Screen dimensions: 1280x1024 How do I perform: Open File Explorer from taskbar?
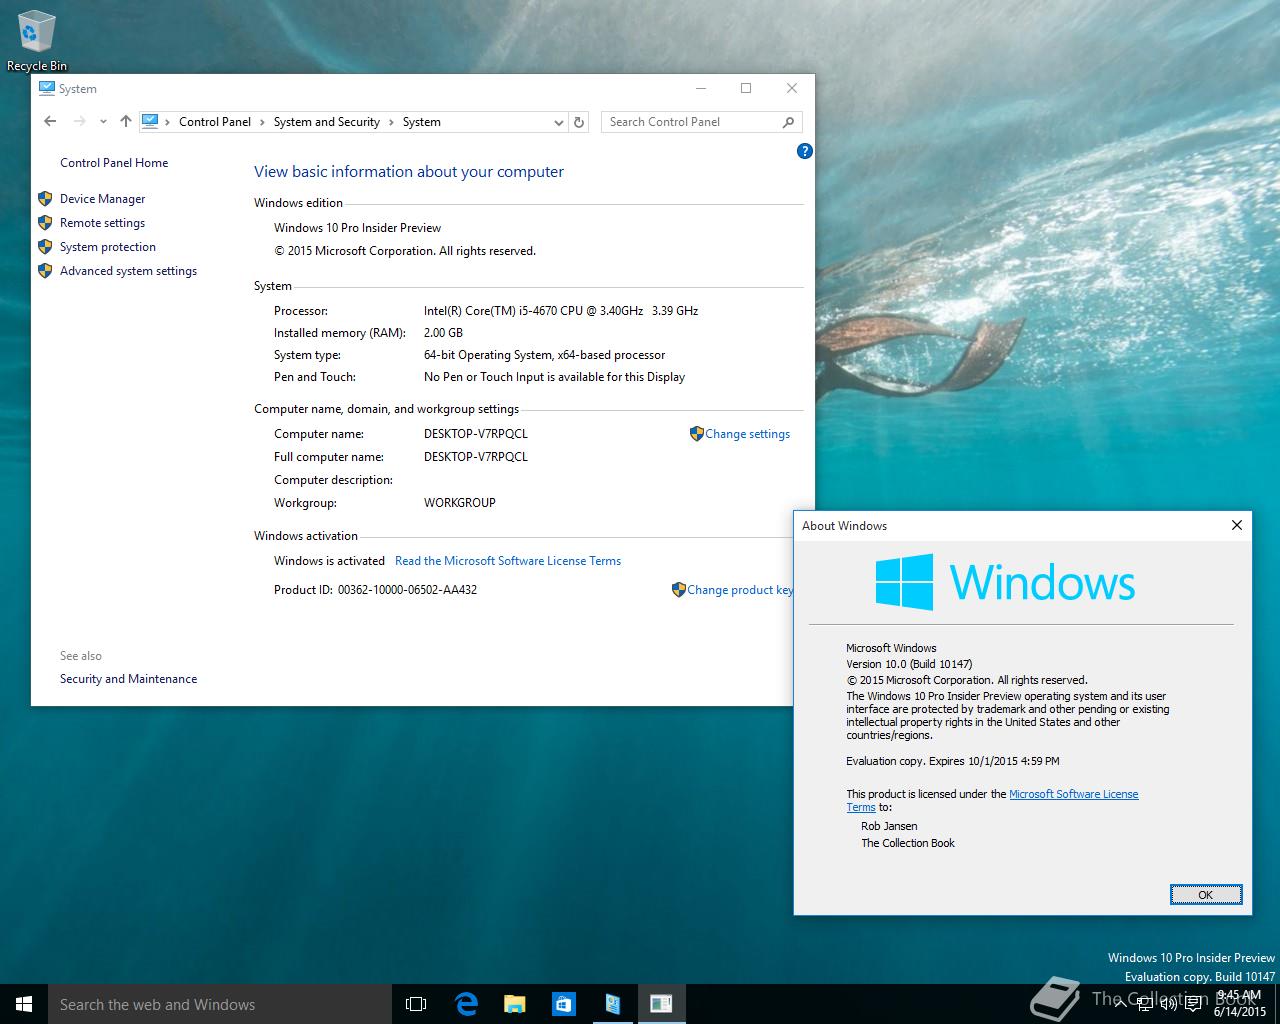(x=514, y=1004)
